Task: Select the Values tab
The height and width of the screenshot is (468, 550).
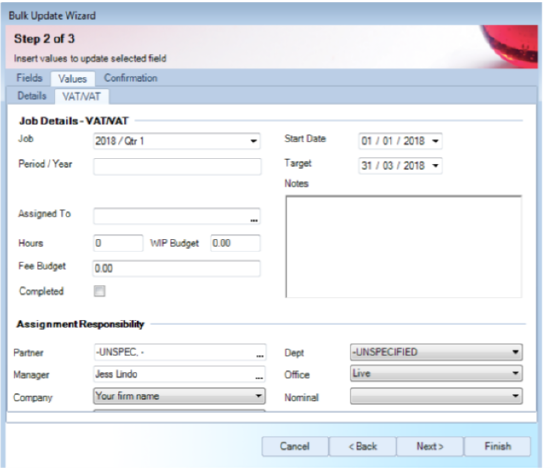Action: click(x=73, y=79)
